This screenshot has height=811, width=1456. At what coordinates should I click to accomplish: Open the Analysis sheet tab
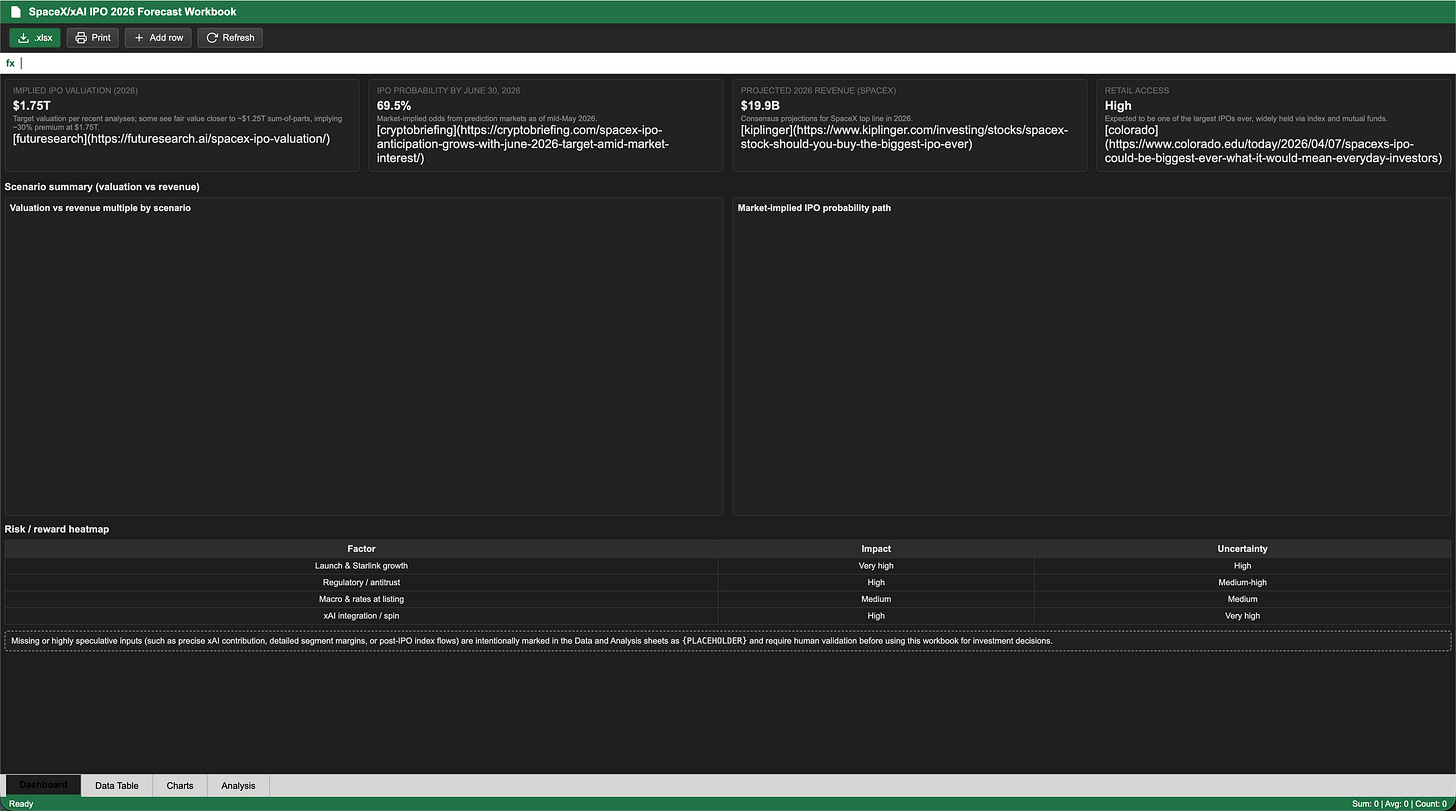238,785
